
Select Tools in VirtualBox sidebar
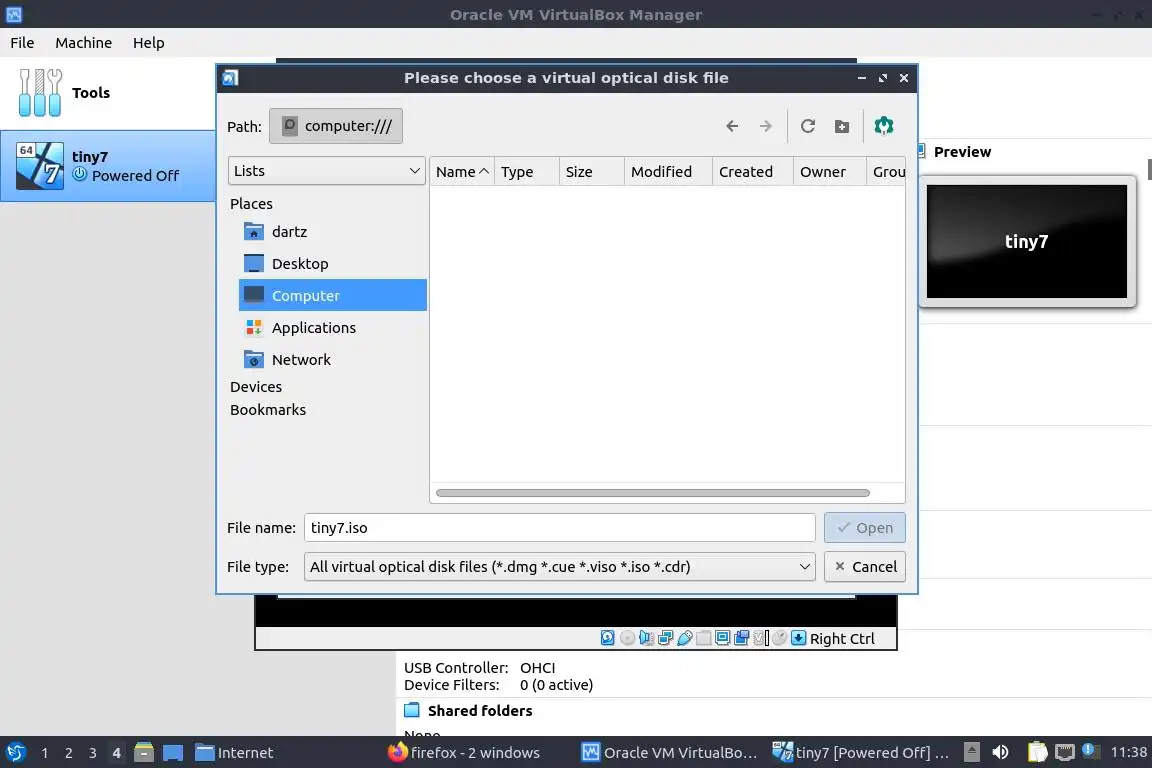point(107,93)
